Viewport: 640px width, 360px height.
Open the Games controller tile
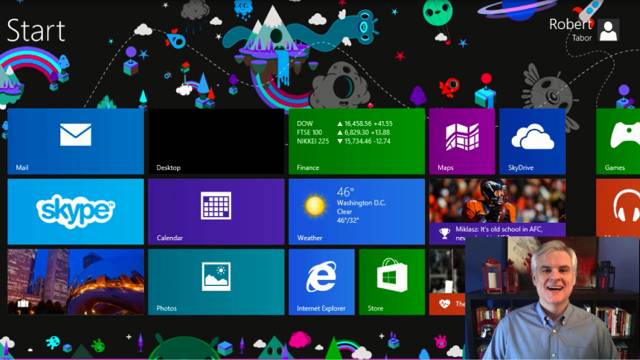[x=618, y=141]
